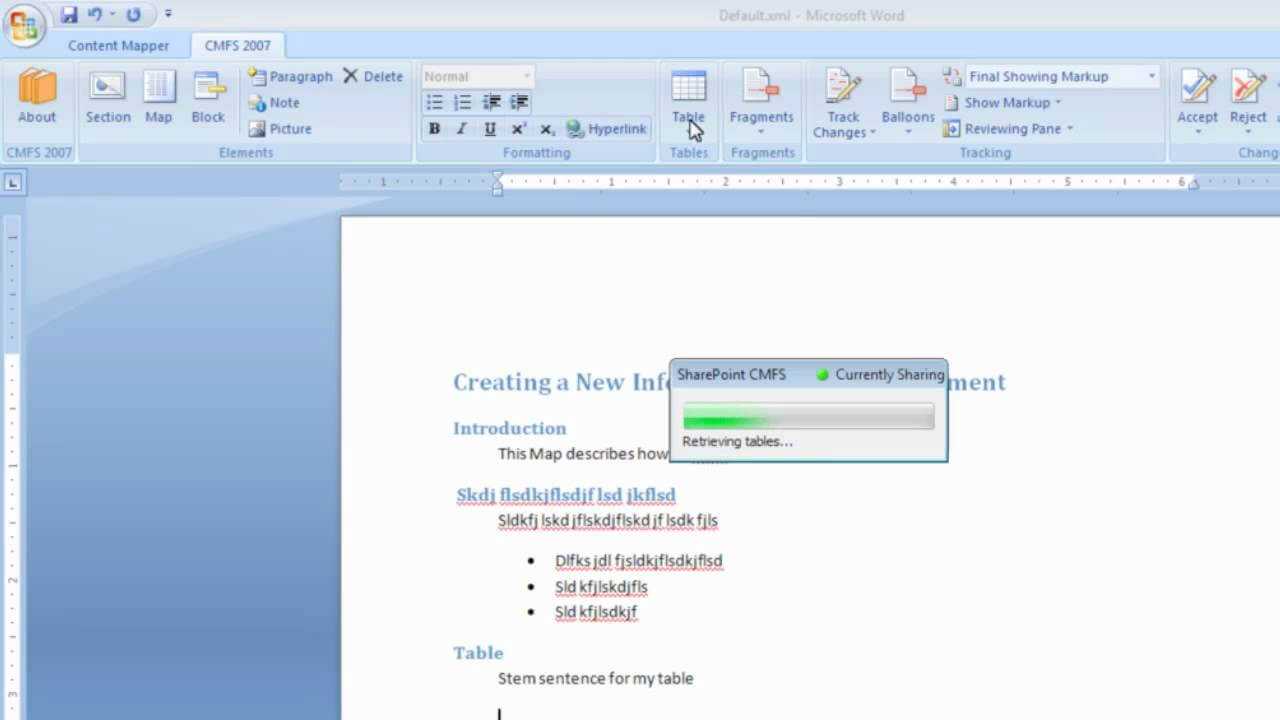Insert a Picture element
The width and height of the screenshot is (1280, 720).
280,128
